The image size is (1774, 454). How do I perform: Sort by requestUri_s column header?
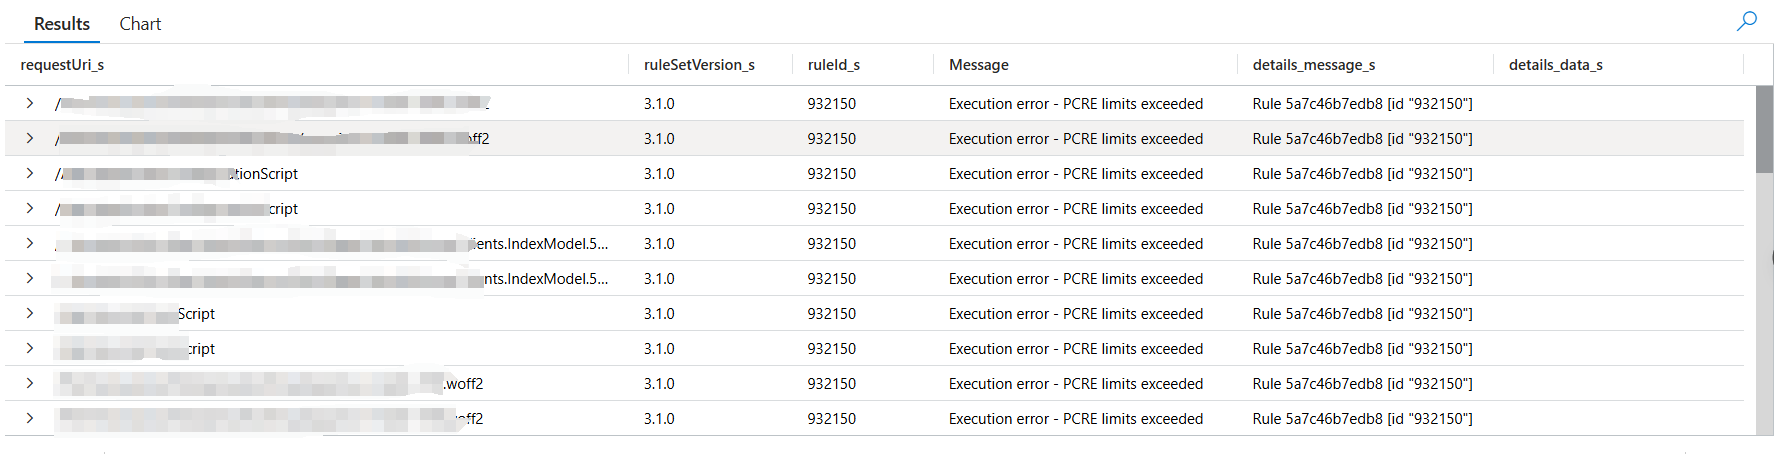click(x=62, y=65)
